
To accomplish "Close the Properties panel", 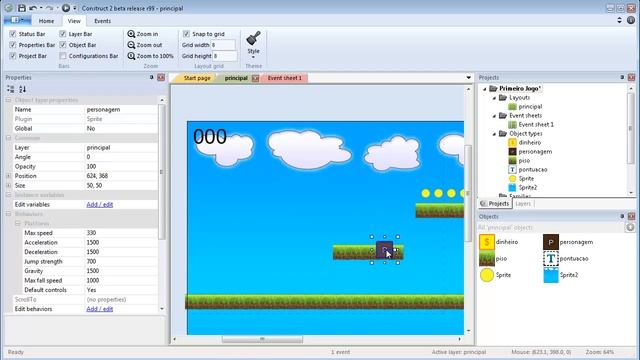I will coord(161,77).
